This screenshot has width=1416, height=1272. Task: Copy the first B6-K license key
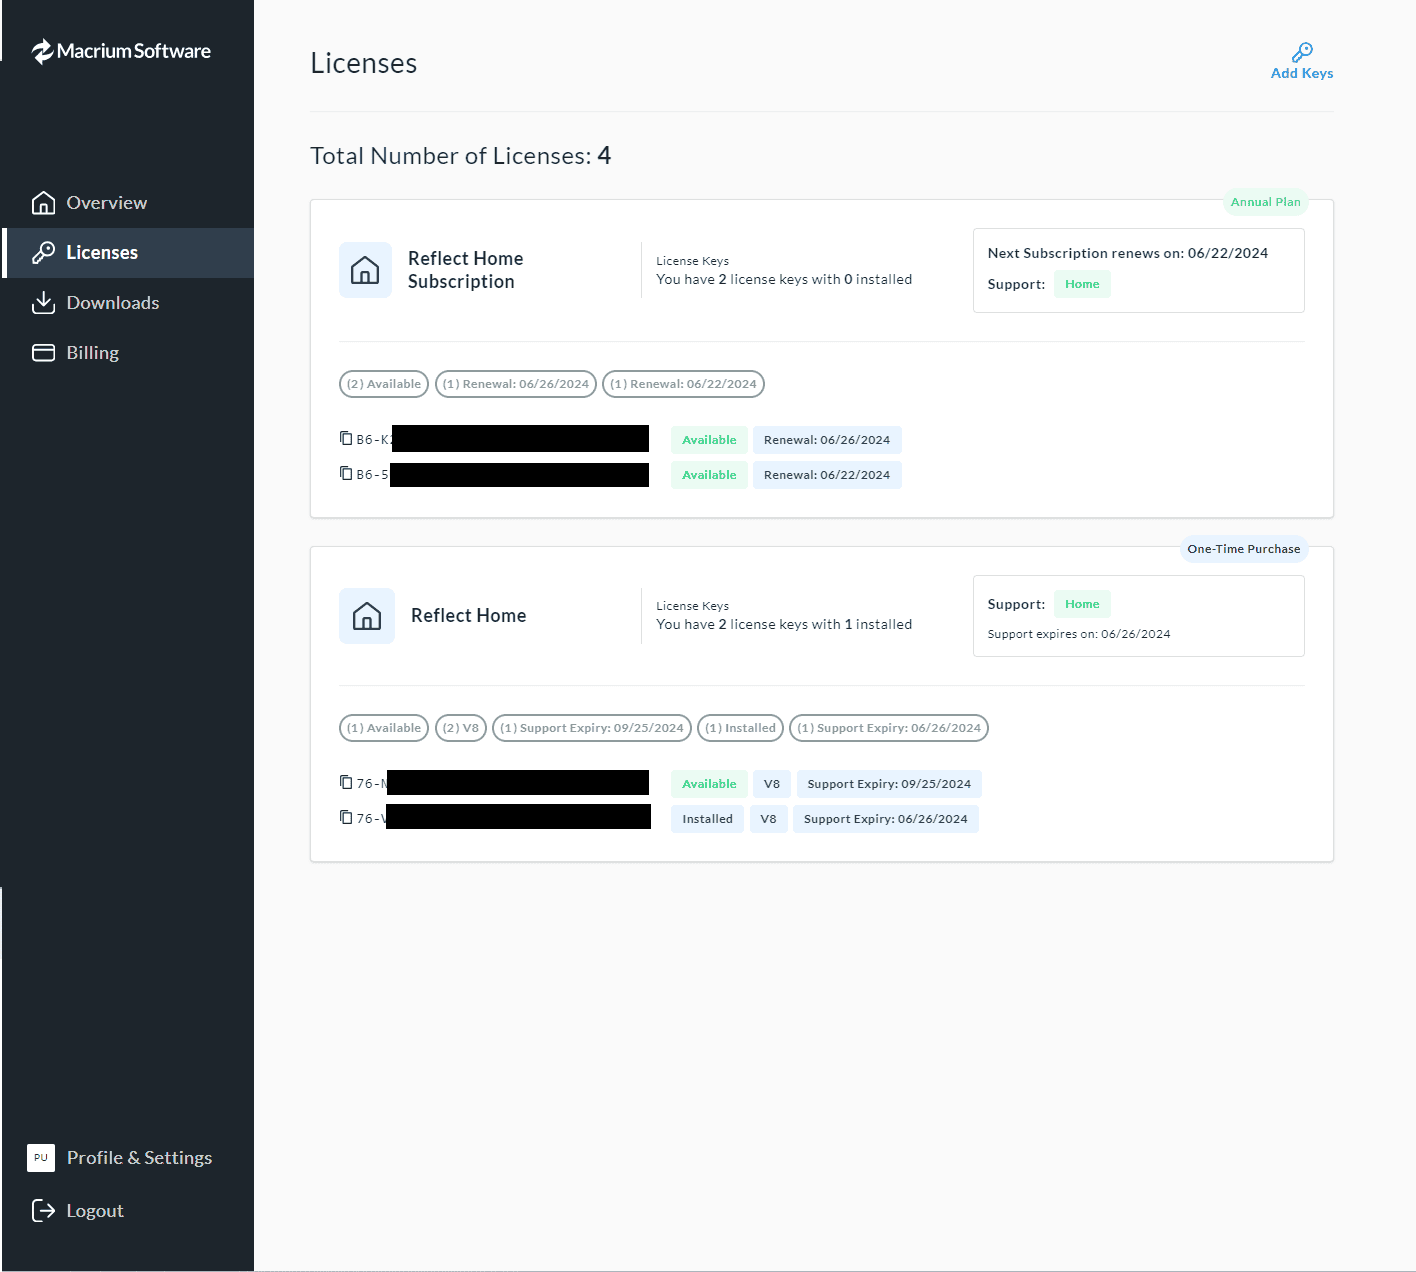[x=346, y=438]
